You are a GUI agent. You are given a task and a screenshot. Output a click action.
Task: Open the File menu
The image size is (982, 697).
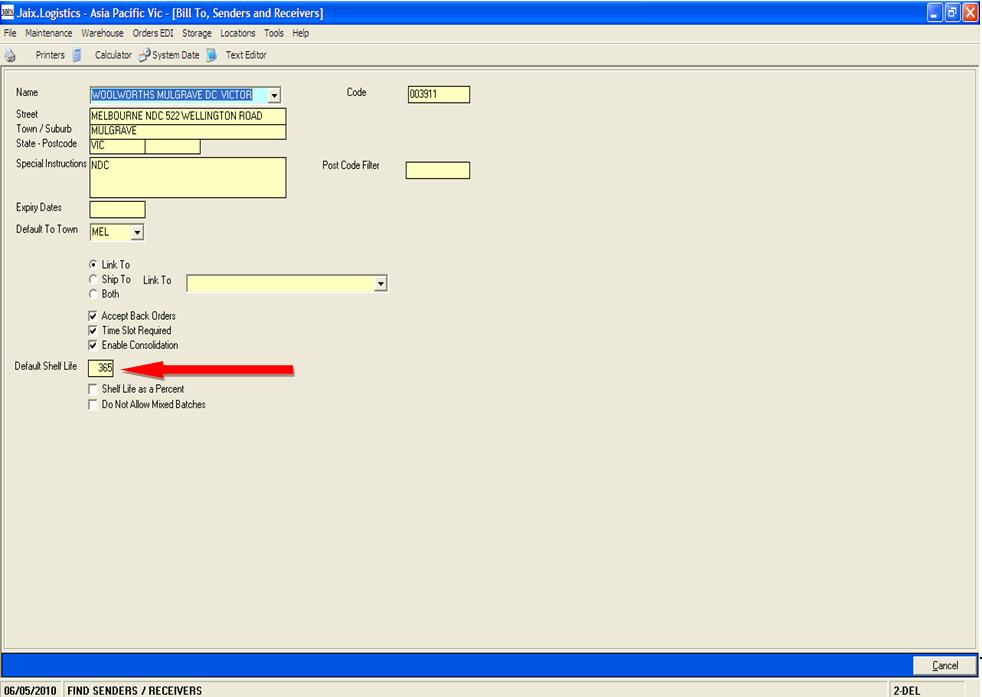pyautogui.click(x=10, y=33)
